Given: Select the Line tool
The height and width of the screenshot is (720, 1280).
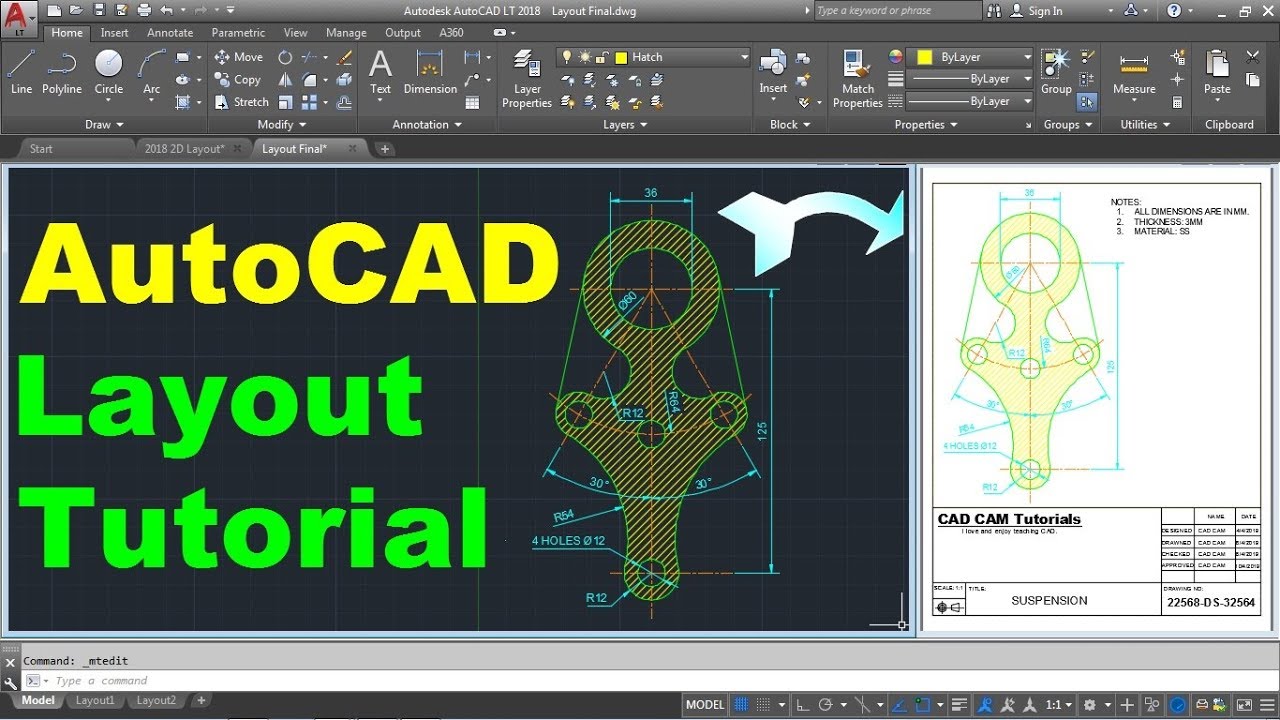Looking at the screenshot, I should click(21, 72).
